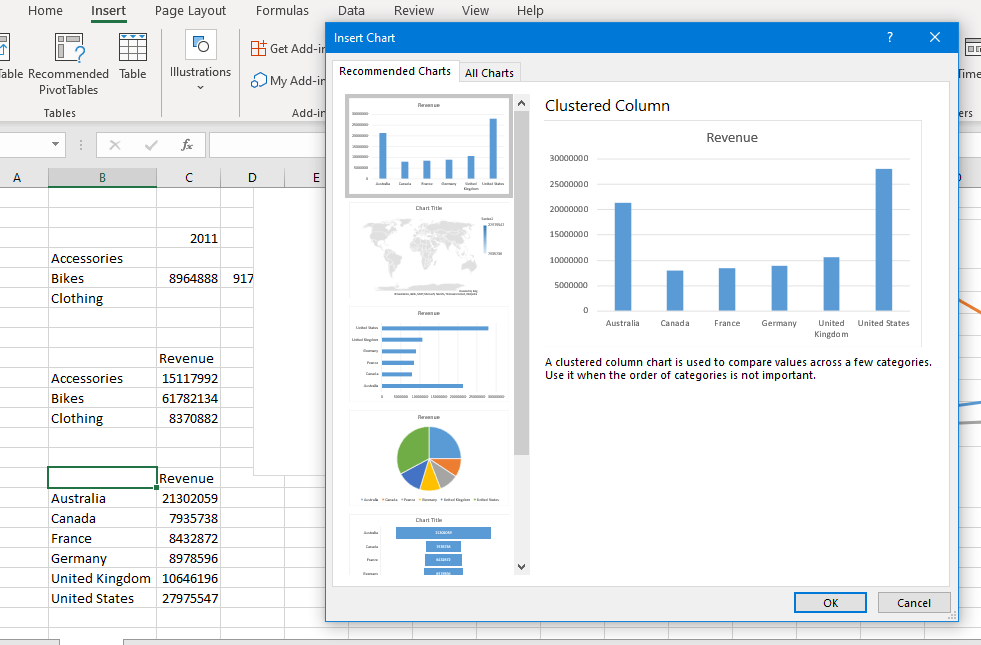The width and height of the screenshot is (981, 645).
Task: Switch to the All Charts tab
Action: (489, 72)
